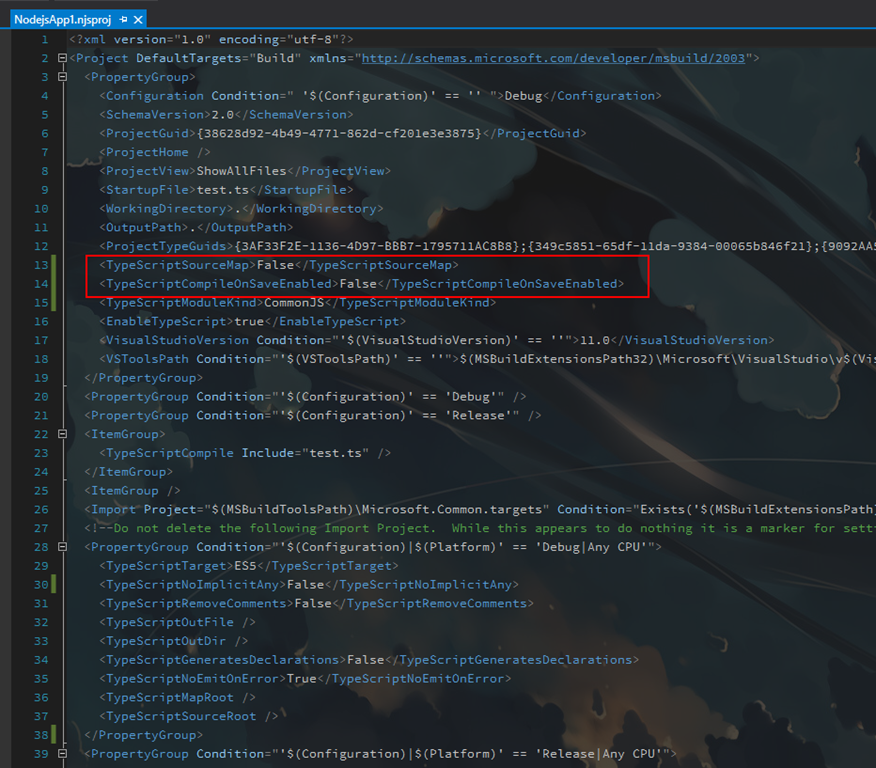Click the TypeScriptGeneratesDeclarations False value
Viewport: 876px width, 768px height.
click(x=365, y=660)
